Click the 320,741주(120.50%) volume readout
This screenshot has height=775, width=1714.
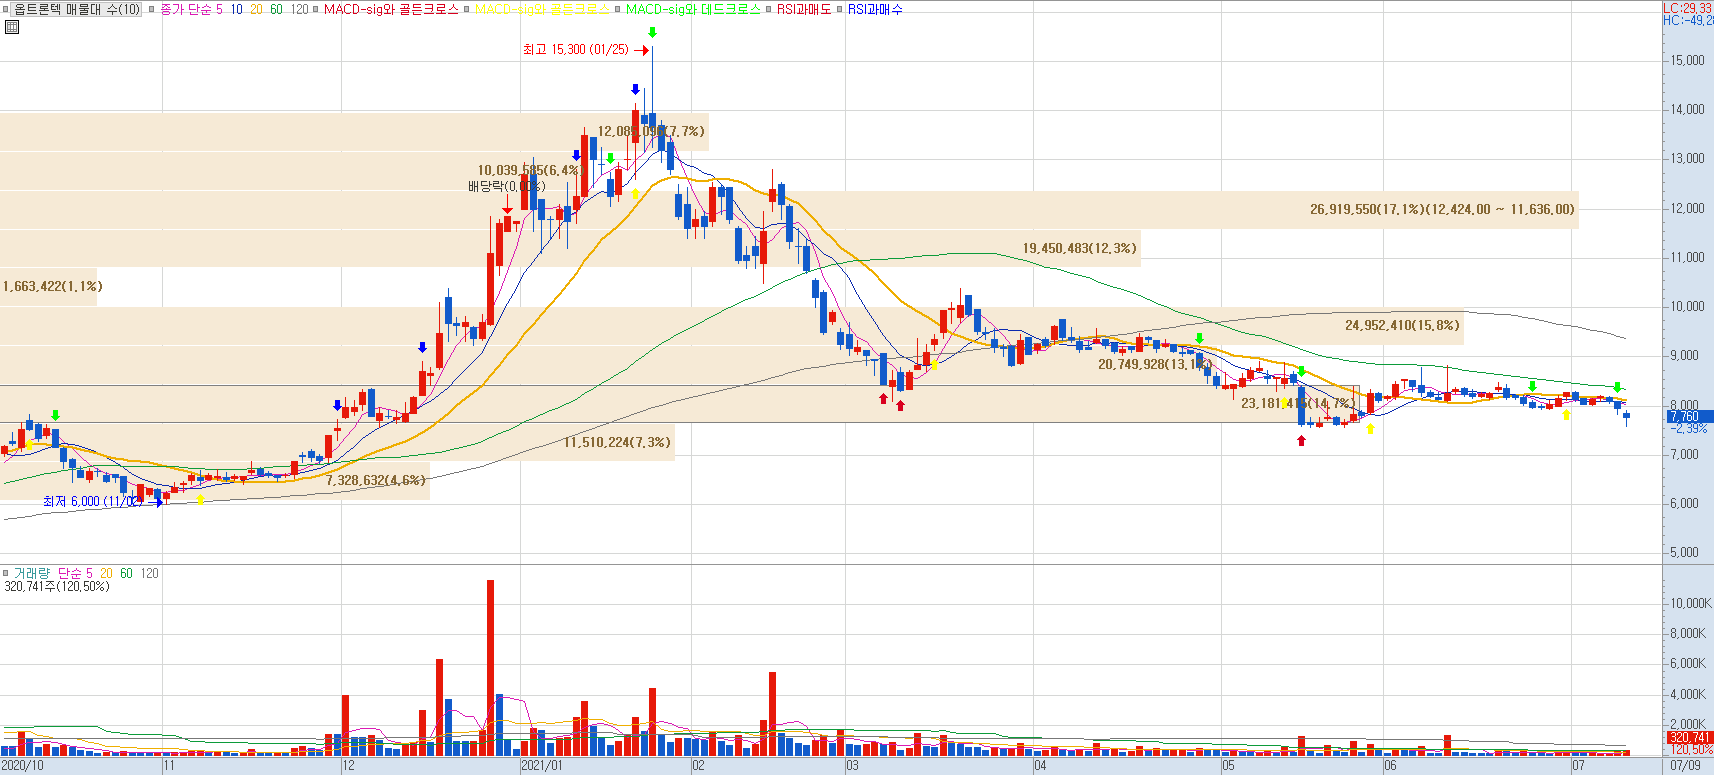[57, 586]
